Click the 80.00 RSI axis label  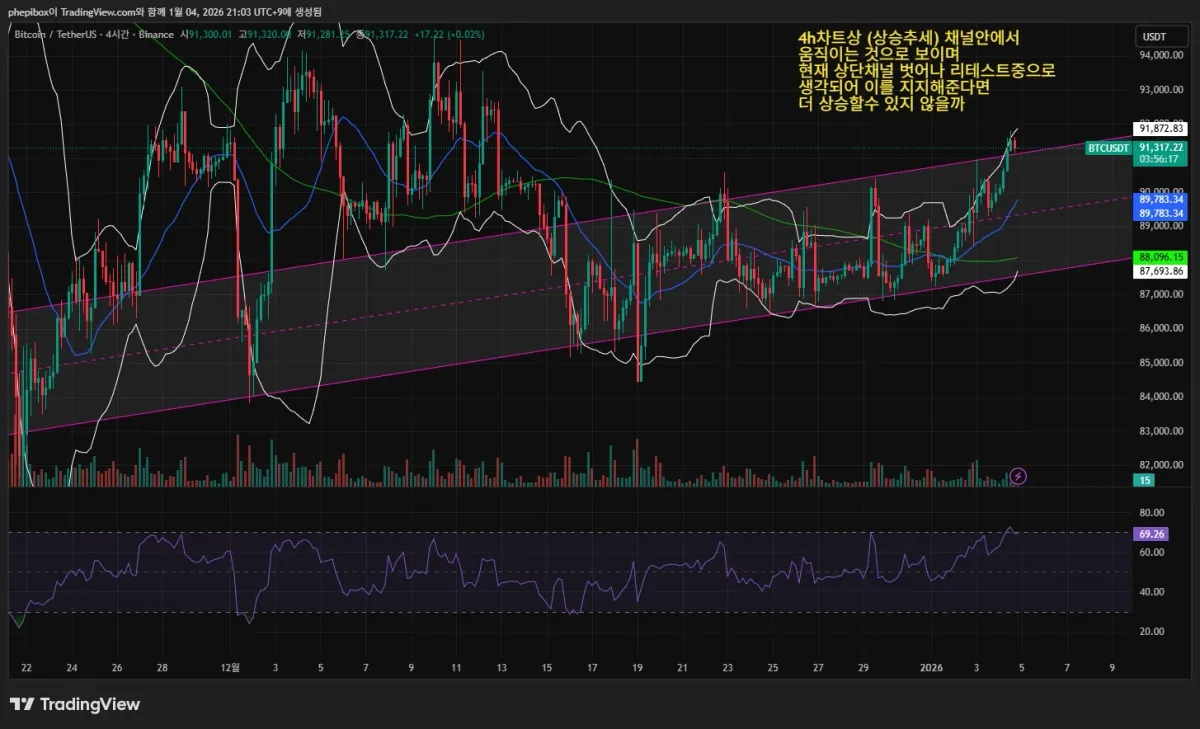tap(1150, 512)
